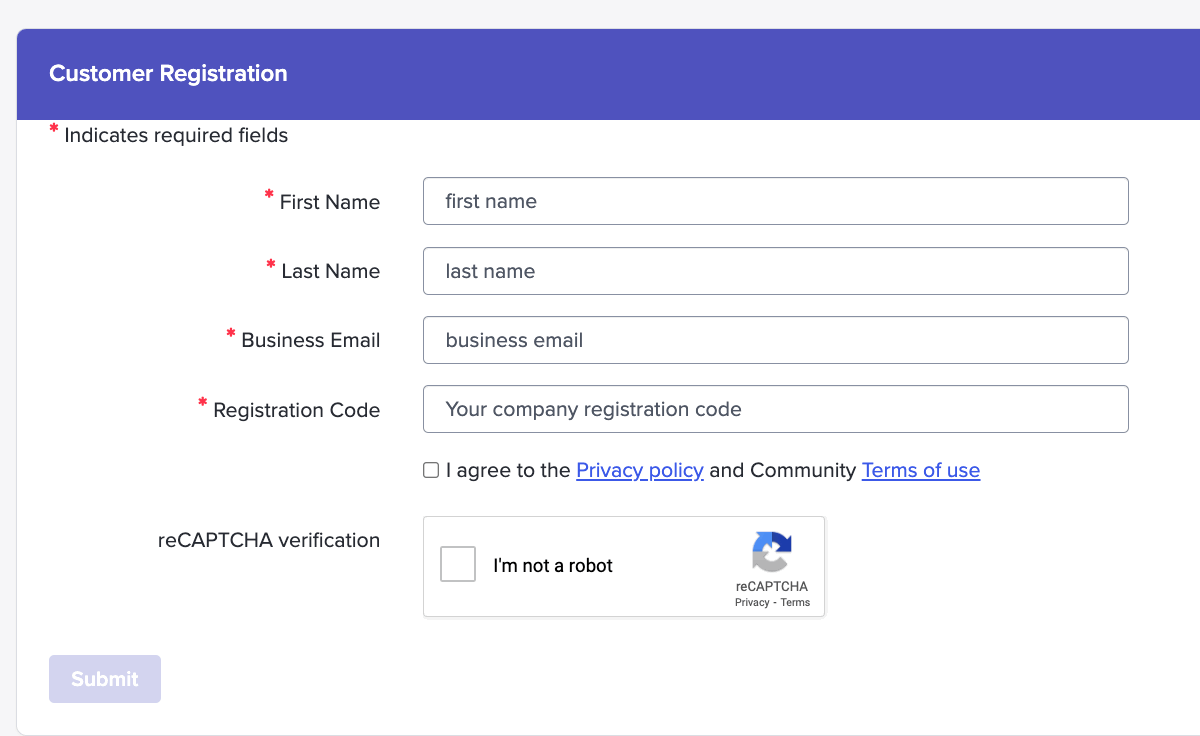Focus the Last Name text box

click(x=775, y=271)
